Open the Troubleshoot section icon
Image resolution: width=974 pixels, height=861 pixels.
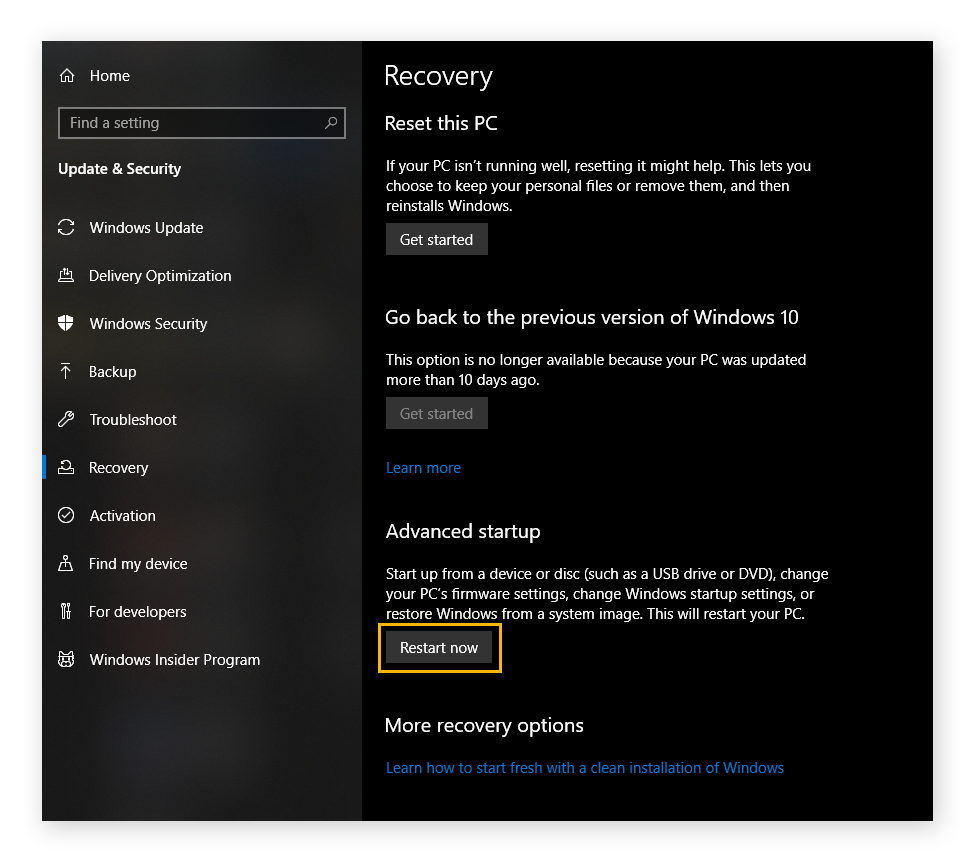[x=65, y=419]
